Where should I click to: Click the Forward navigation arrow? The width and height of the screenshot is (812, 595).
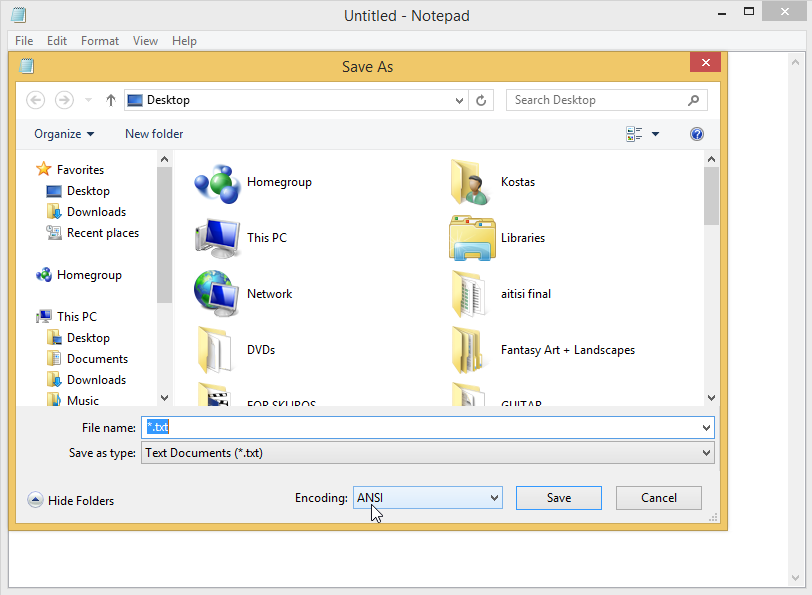64,100
